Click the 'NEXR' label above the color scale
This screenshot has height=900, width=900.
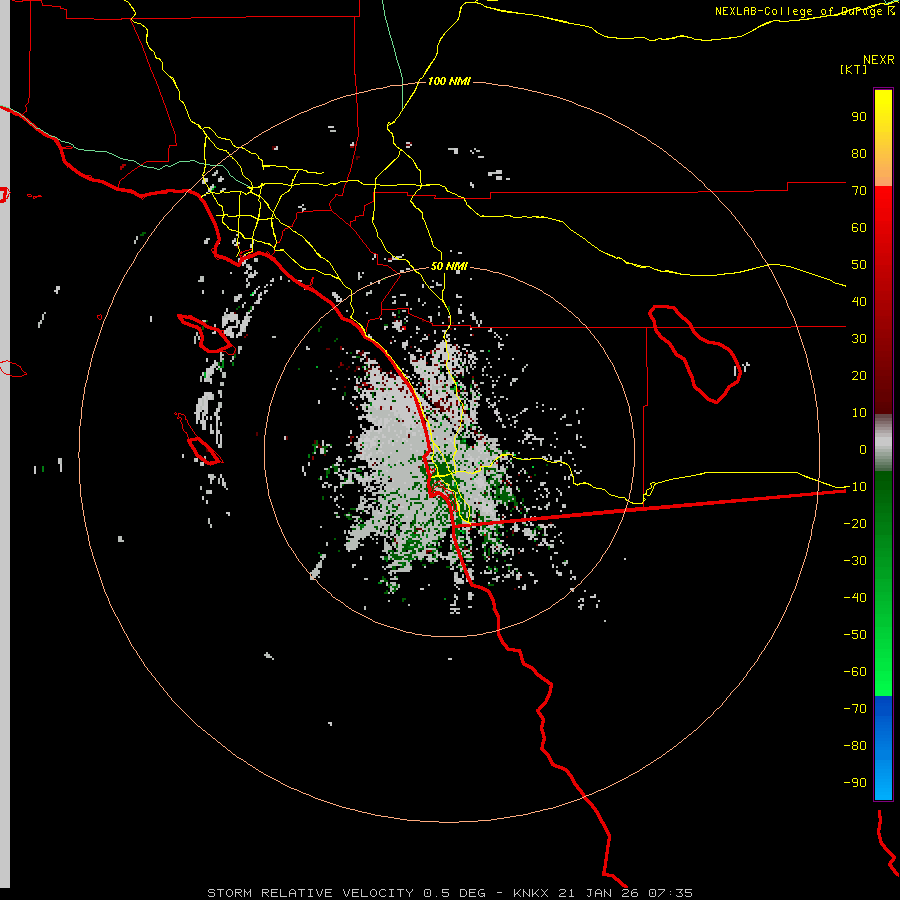coord(878,60)
